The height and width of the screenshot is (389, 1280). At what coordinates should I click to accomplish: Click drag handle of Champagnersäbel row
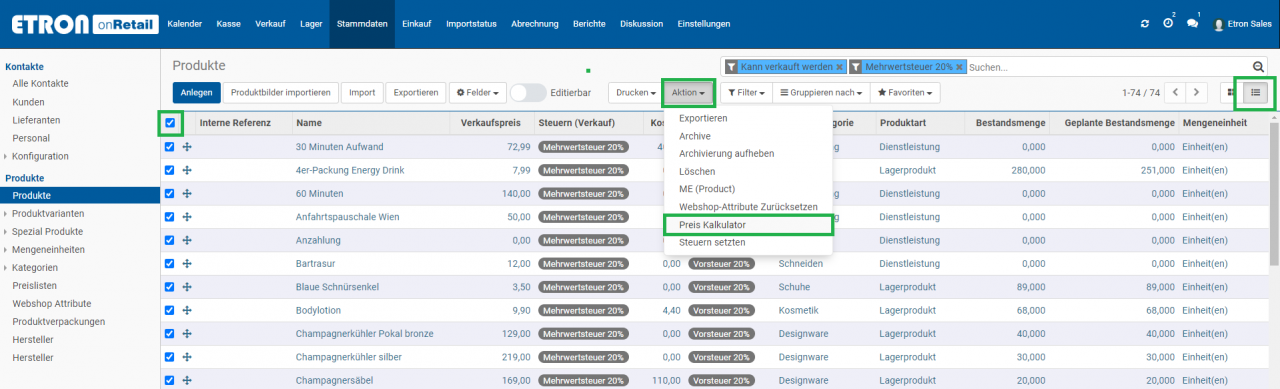pyautogui.click(x=187, y=380)
